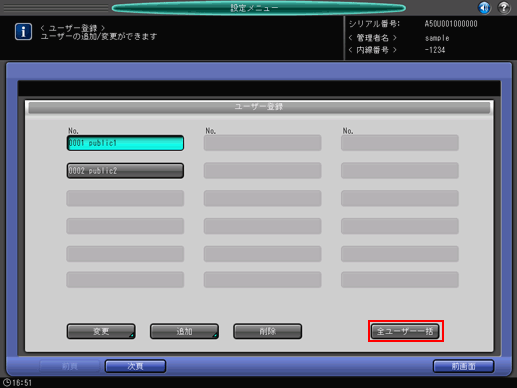
Task: Click the 追加 (Add) button
Action: point(184,331)
